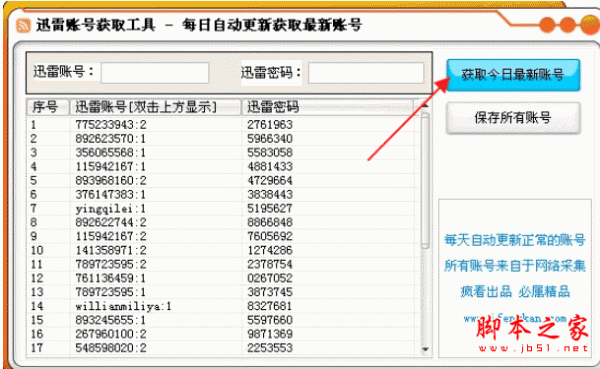600x369 pixels.
Task: Click password 7605692 in the list
Action: [270, 236]
